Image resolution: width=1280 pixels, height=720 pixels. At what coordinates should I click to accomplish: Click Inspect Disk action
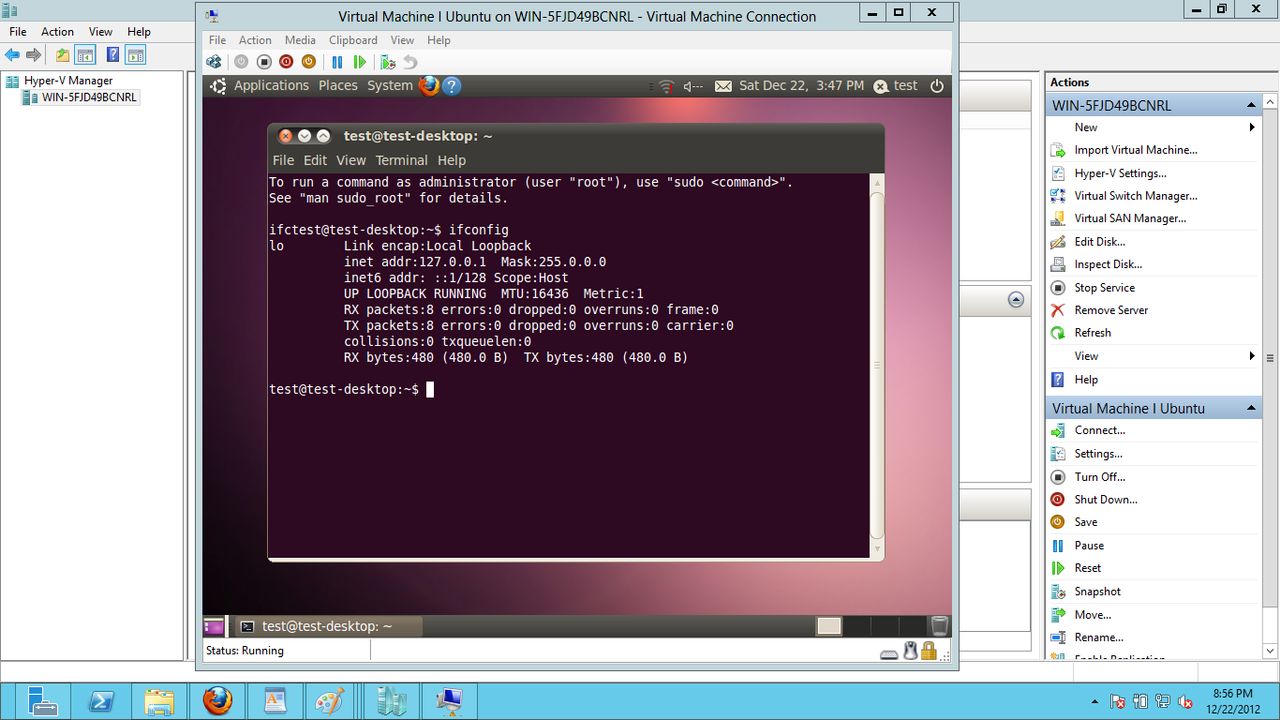(x=1108, y=264)
